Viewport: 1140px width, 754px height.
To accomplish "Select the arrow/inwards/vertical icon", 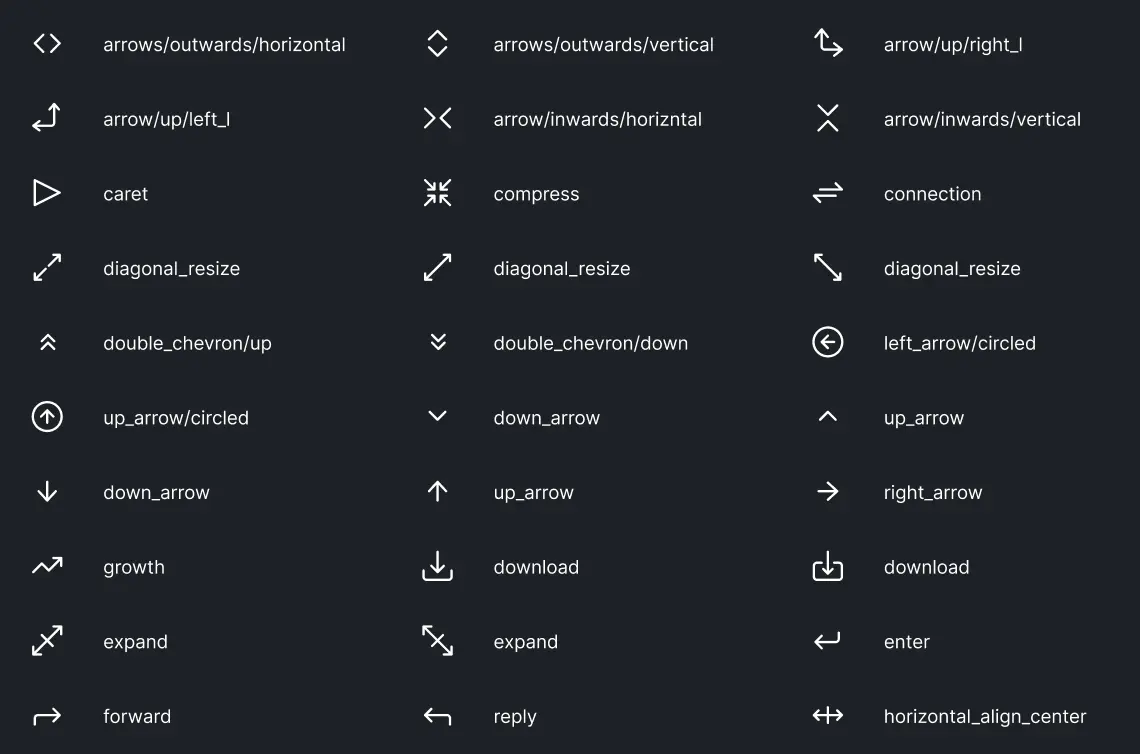I will click(x=828, y=118).
